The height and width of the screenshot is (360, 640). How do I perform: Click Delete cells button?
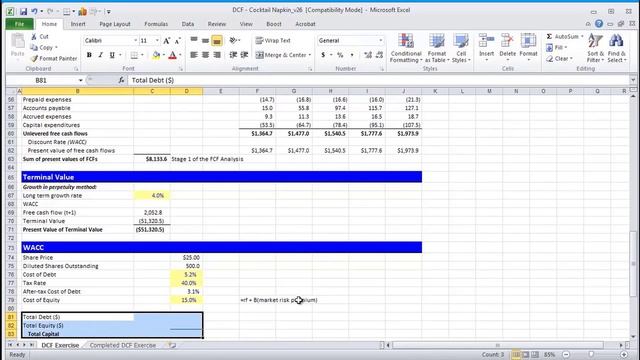click(x=507, y=48)
